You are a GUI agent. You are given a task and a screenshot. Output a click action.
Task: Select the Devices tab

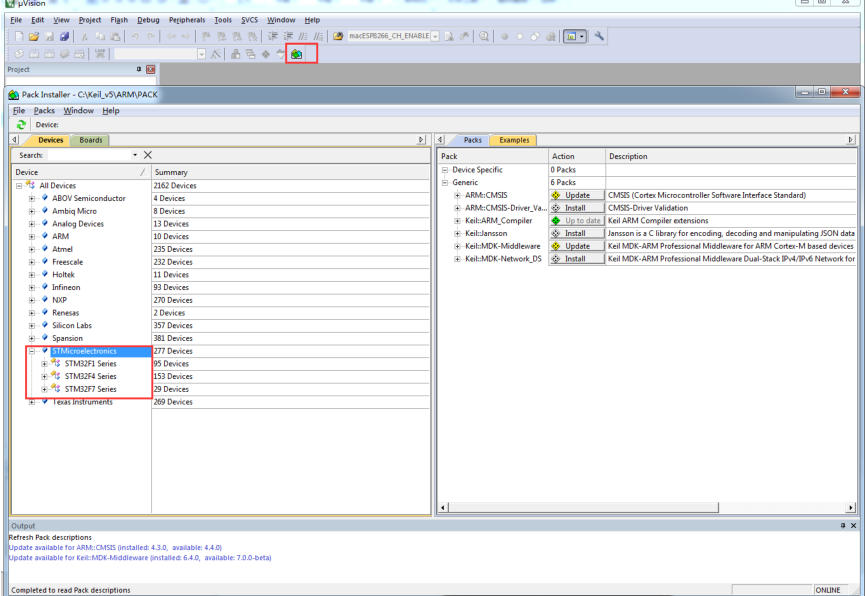coord(51,140)
